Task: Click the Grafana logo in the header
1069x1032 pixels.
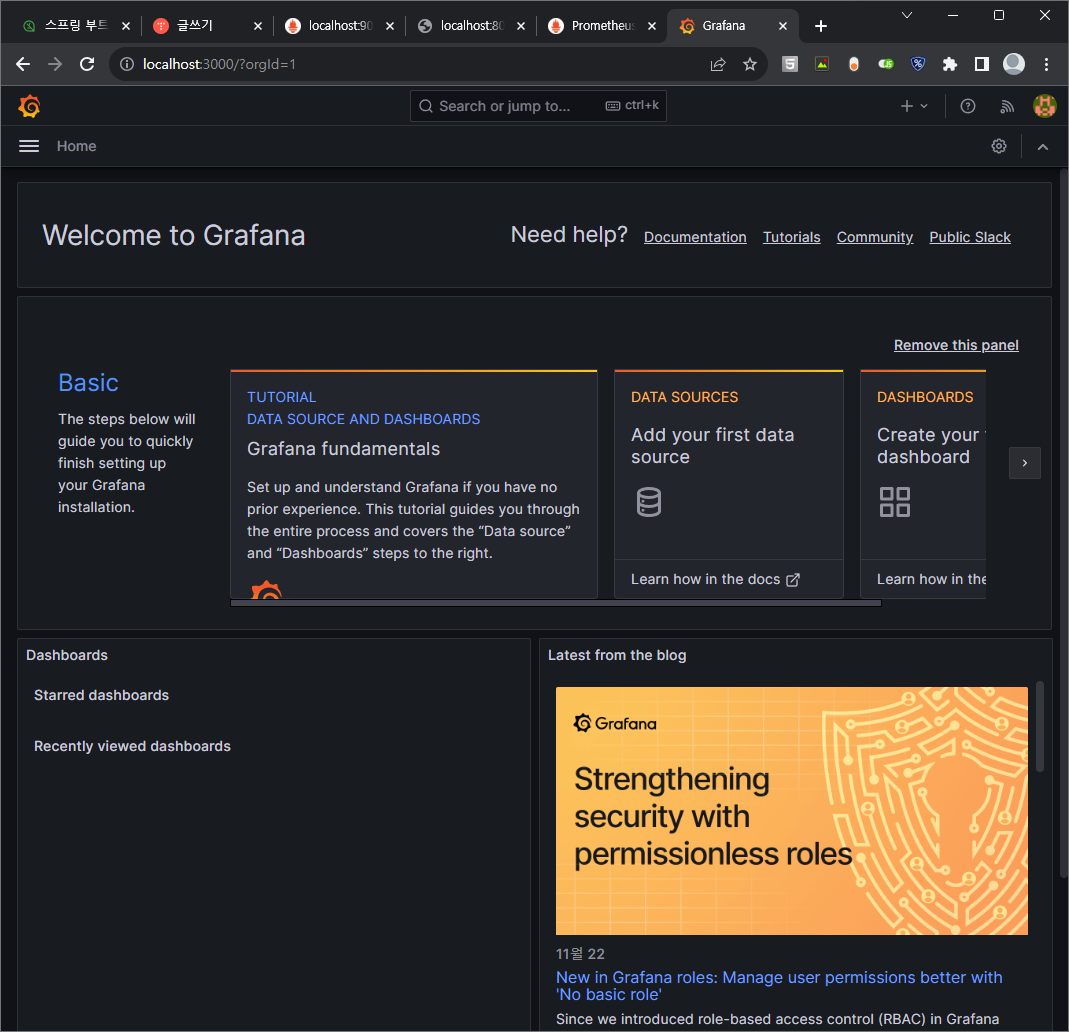Action: click(x=29, y=106)
